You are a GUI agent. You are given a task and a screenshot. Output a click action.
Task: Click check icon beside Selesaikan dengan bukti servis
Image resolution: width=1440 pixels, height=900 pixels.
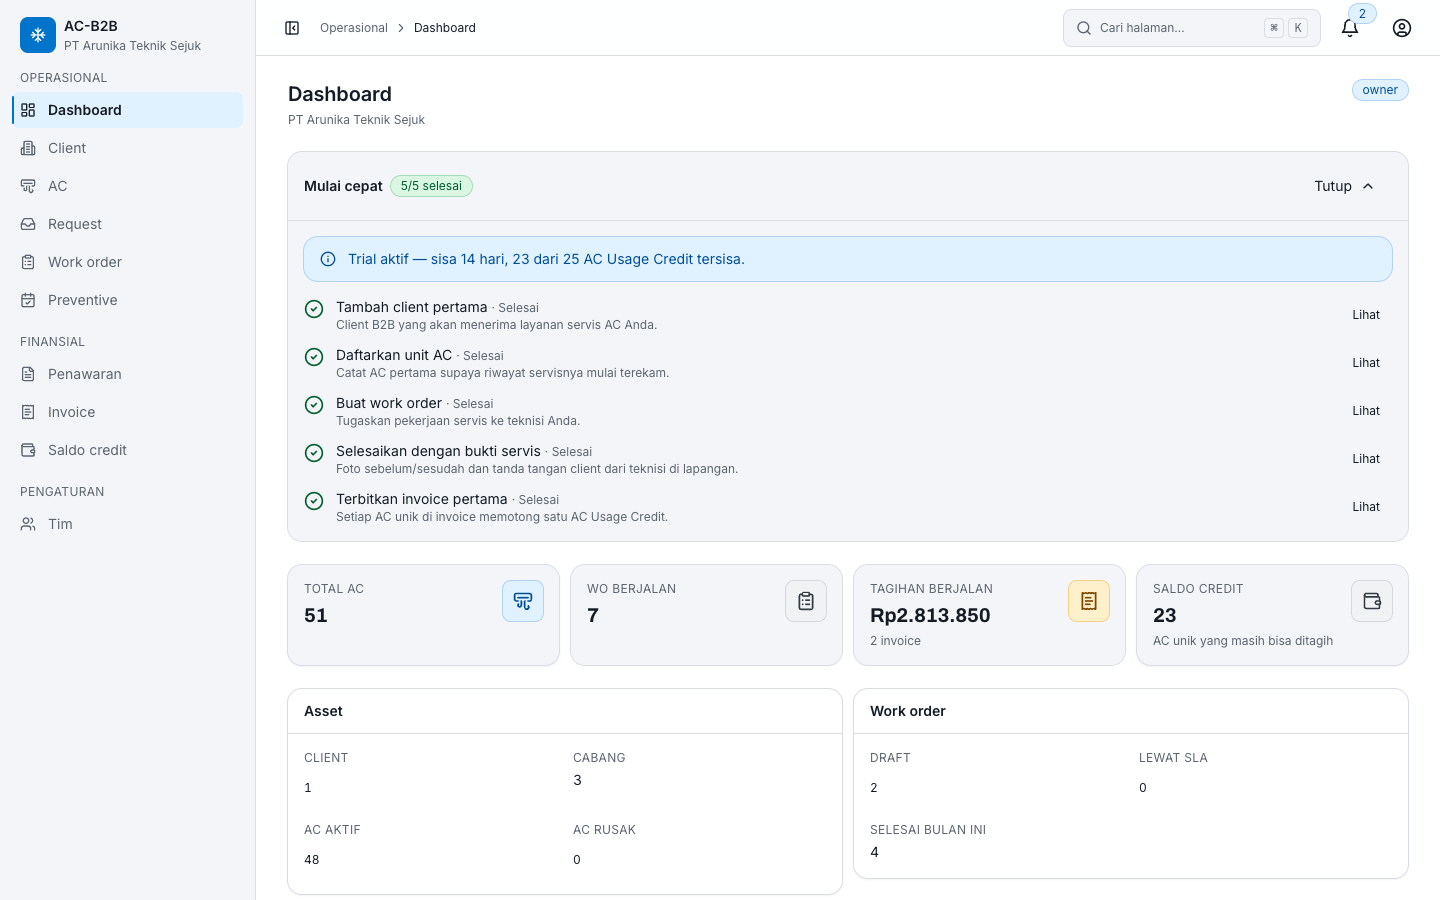[x=314, y=453]
